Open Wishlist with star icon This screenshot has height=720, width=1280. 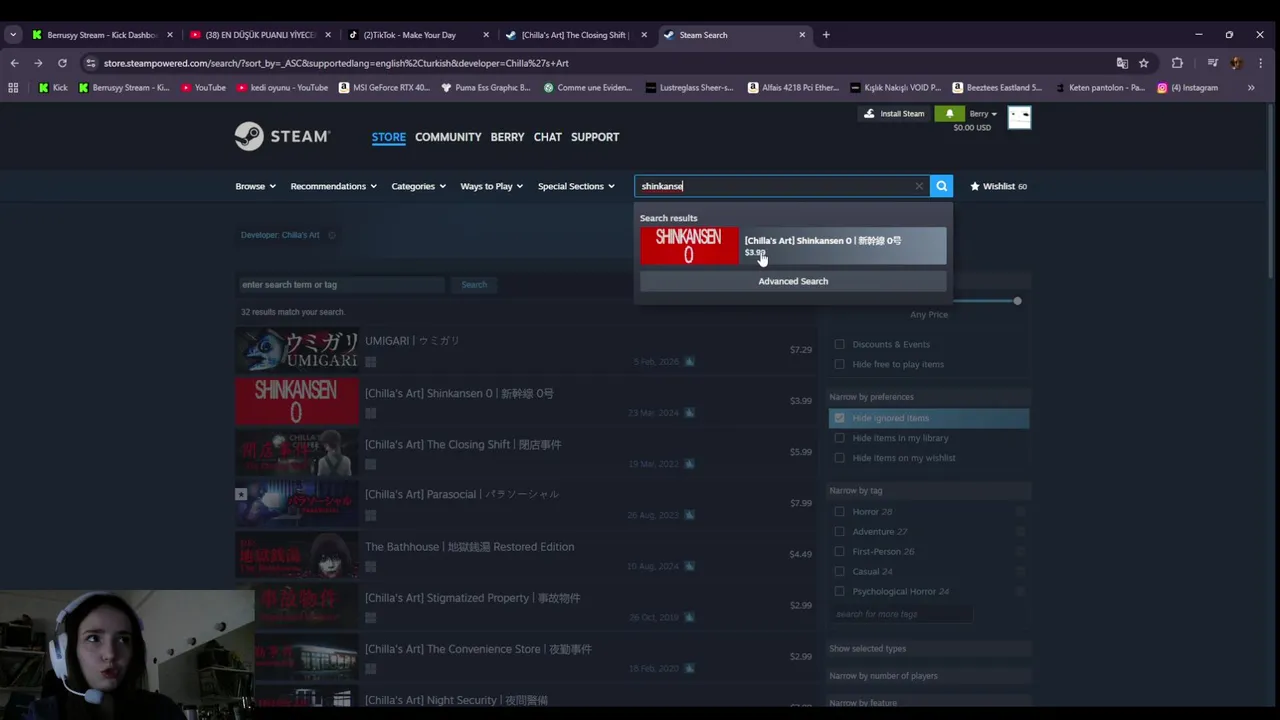point(998,186)
